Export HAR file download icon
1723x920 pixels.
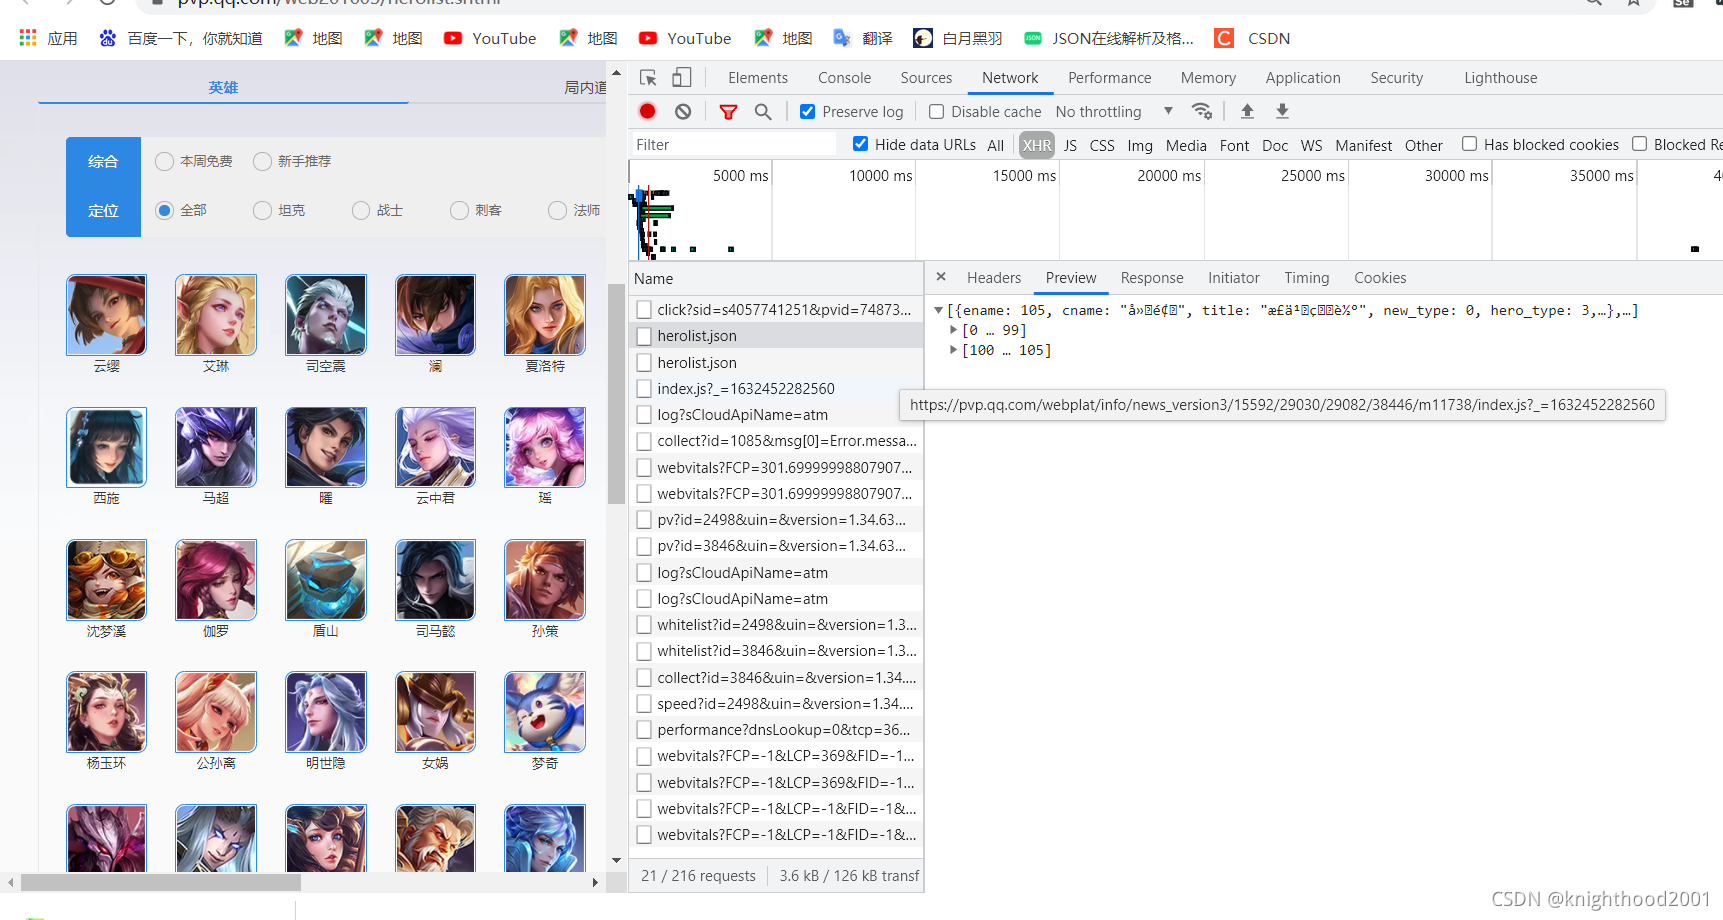tap(1282, 111)
